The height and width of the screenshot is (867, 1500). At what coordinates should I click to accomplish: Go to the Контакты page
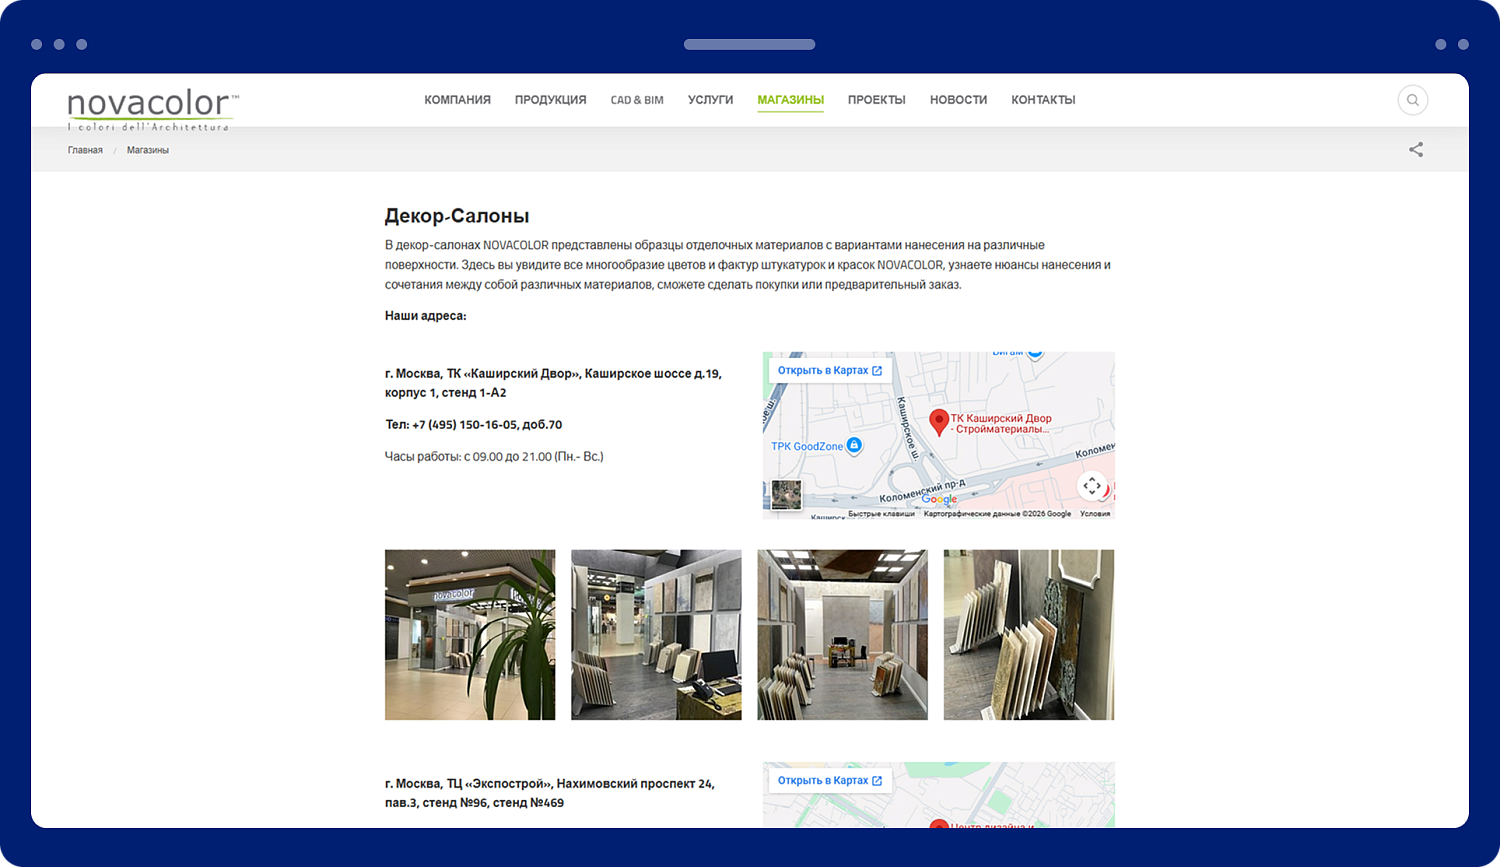[x=1043, y=100]
